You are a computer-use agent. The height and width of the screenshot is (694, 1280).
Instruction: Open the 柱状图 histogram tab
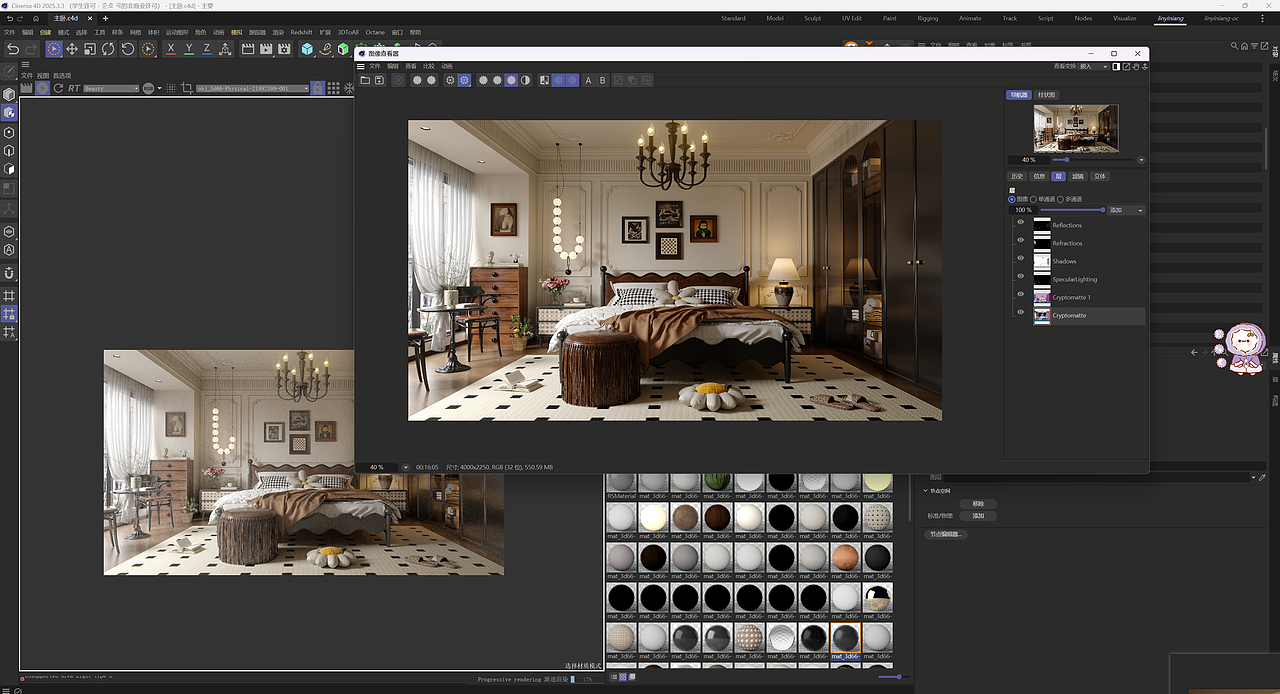[x=1047, y=95]
